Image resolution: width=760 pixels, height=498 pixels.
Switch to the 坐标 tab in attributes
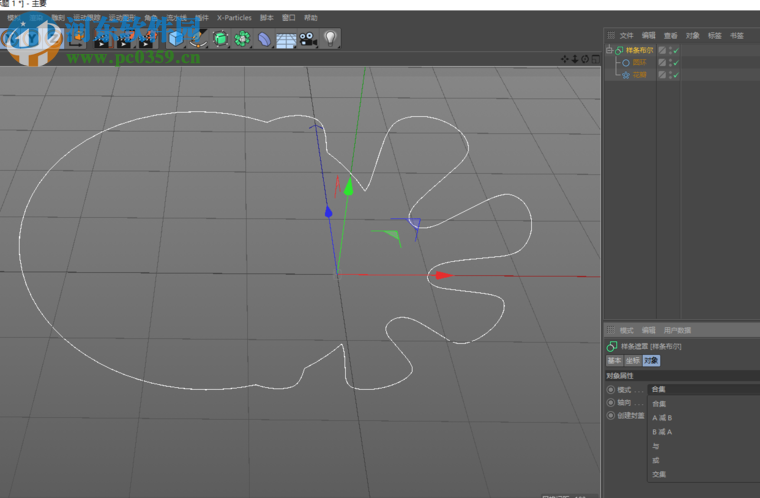[632, 360]
